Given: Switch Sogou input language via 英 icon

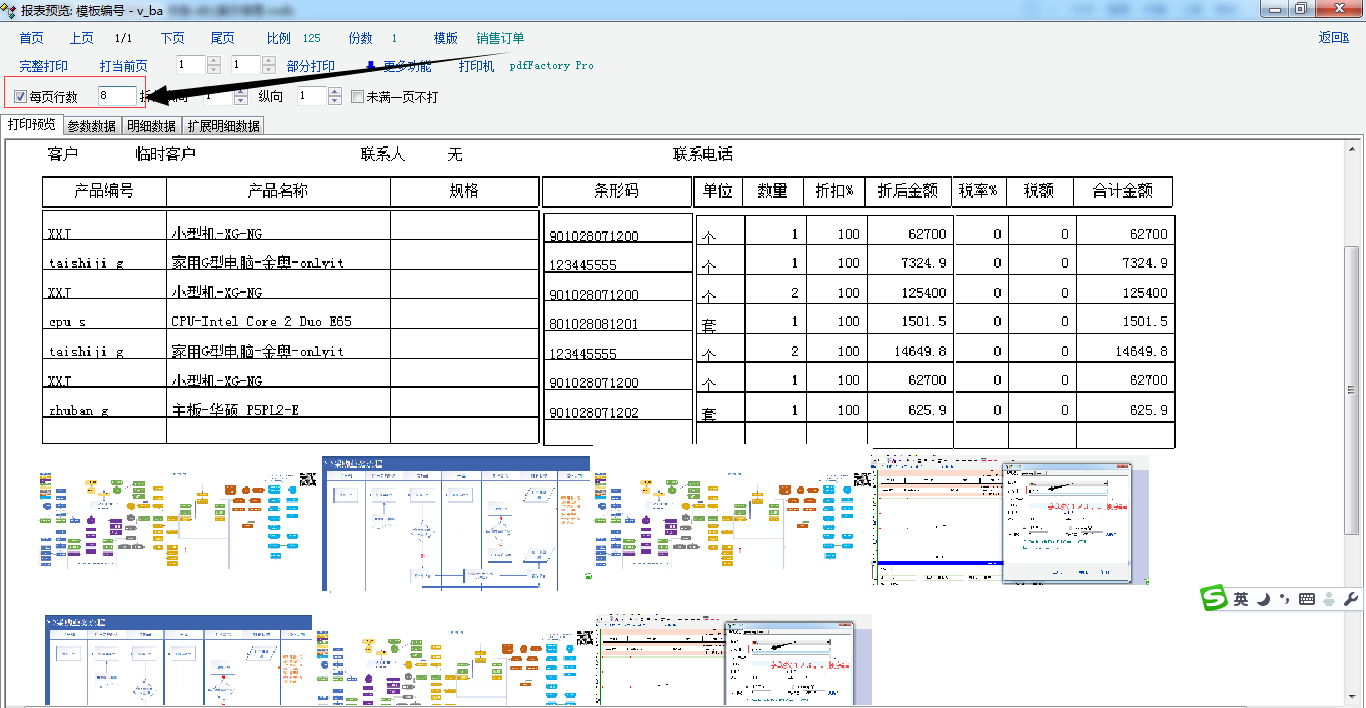Looking at the screenshot, I should [x=1241, y=599].
